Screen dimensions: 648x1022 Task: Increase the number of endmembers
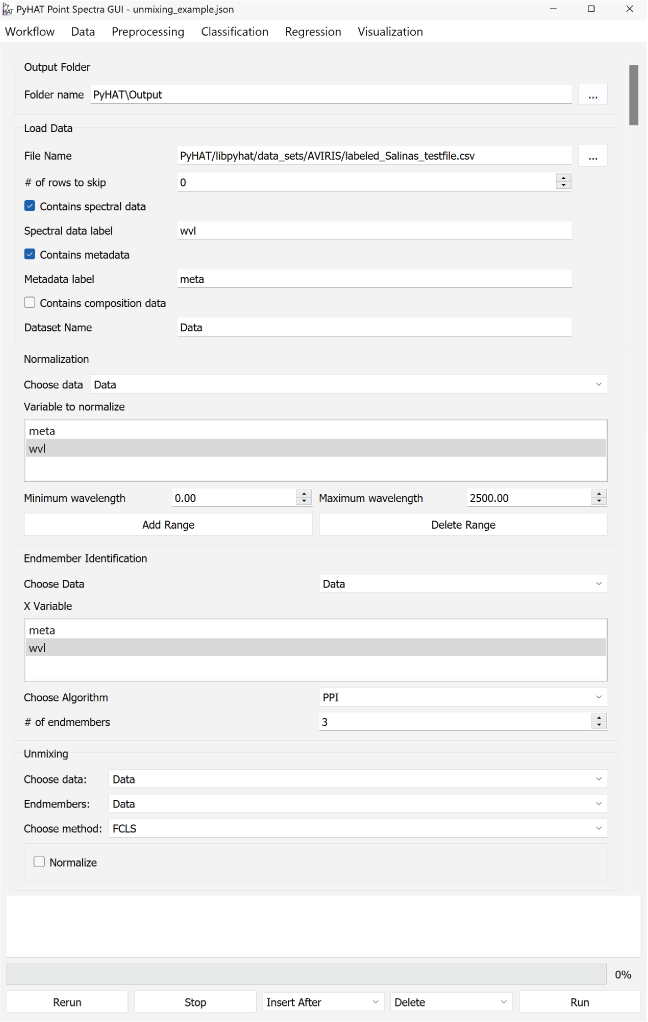[x=599, y=717]
